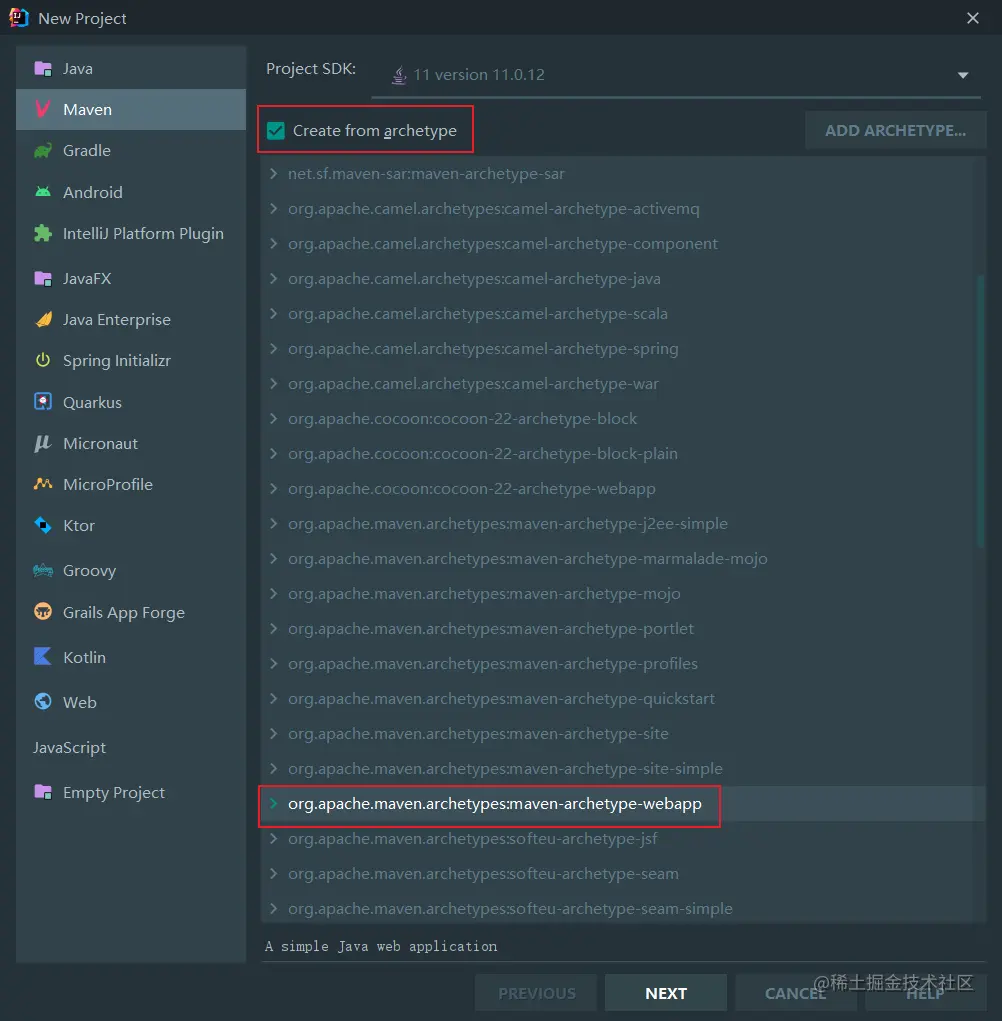This screenshot has height=1021, width=1002.
Task: Uncheck Create from archetype checkbox
Action: (276, 131)
